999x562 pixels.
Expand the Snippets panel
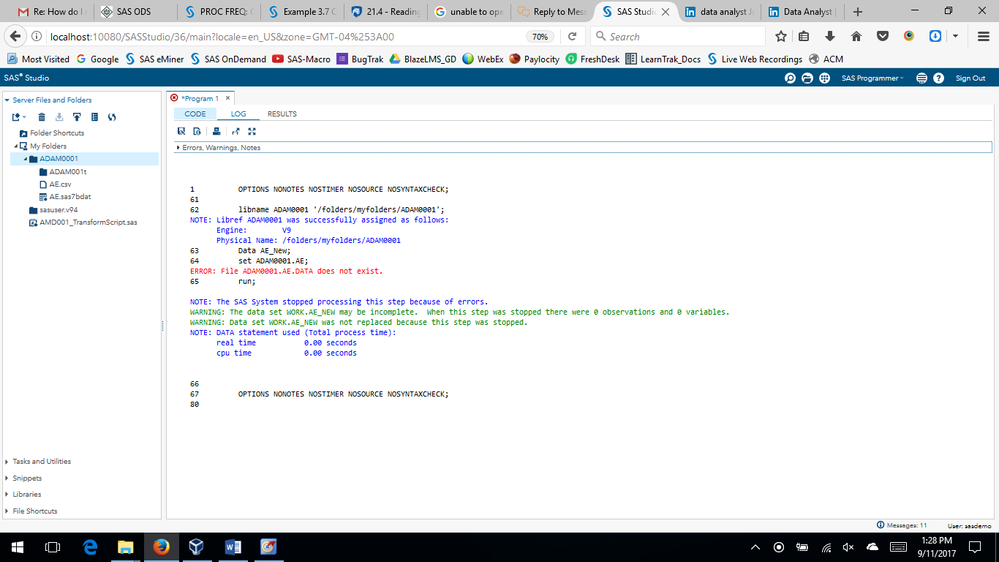click(x=7, y=478)
